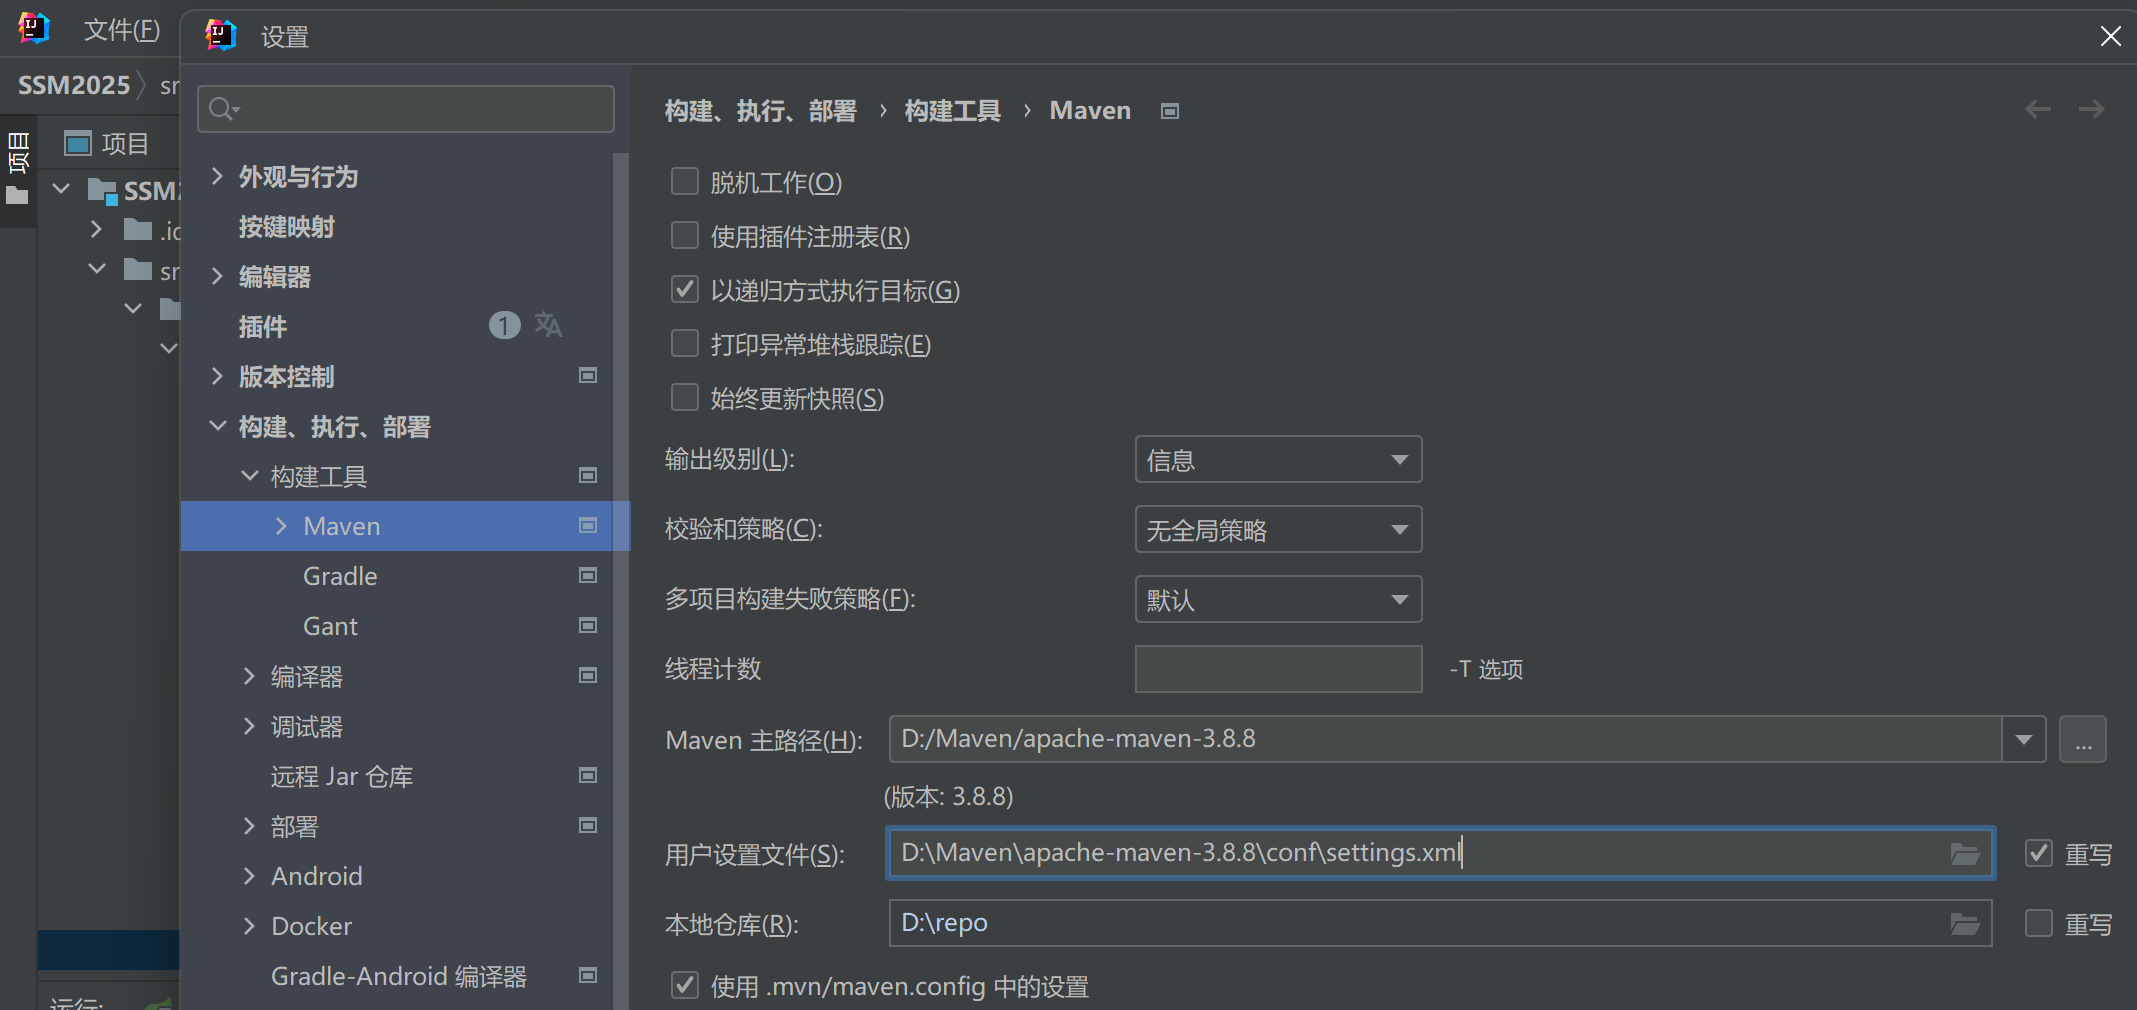Image resolution: width=2137 pixels, height=1010 pixels.
Task: Click the IntelliJ IDEA logo in the title bar
Action: coord(220,34)
